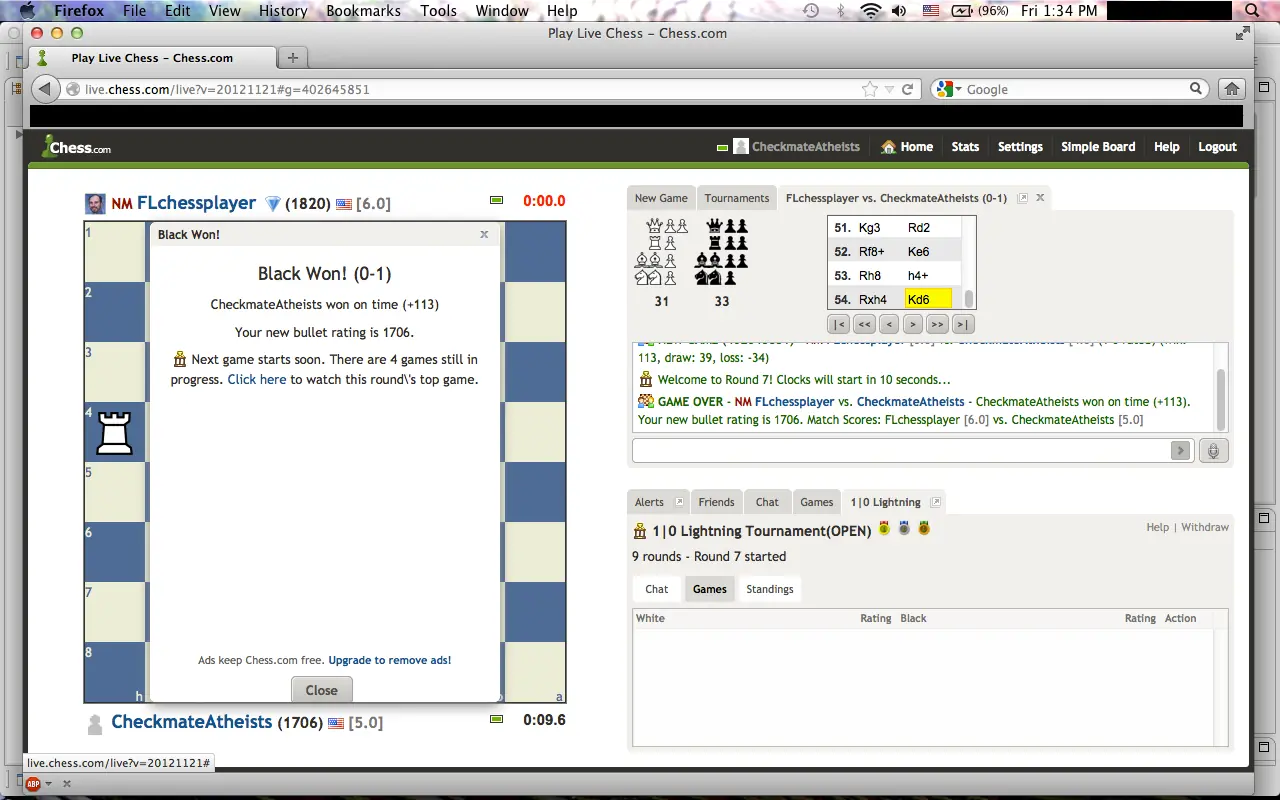Open the Tournaments tab

737,198
